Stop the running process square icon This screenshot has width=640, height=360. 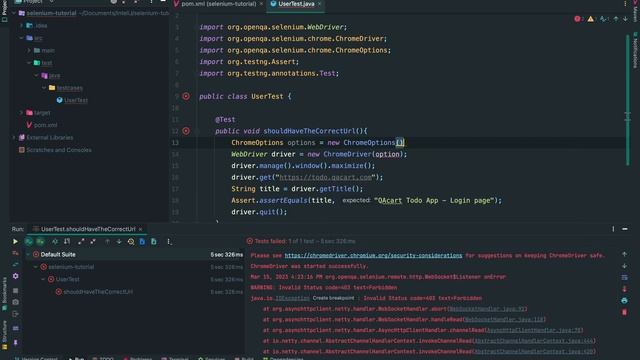(x=16, y=291)
